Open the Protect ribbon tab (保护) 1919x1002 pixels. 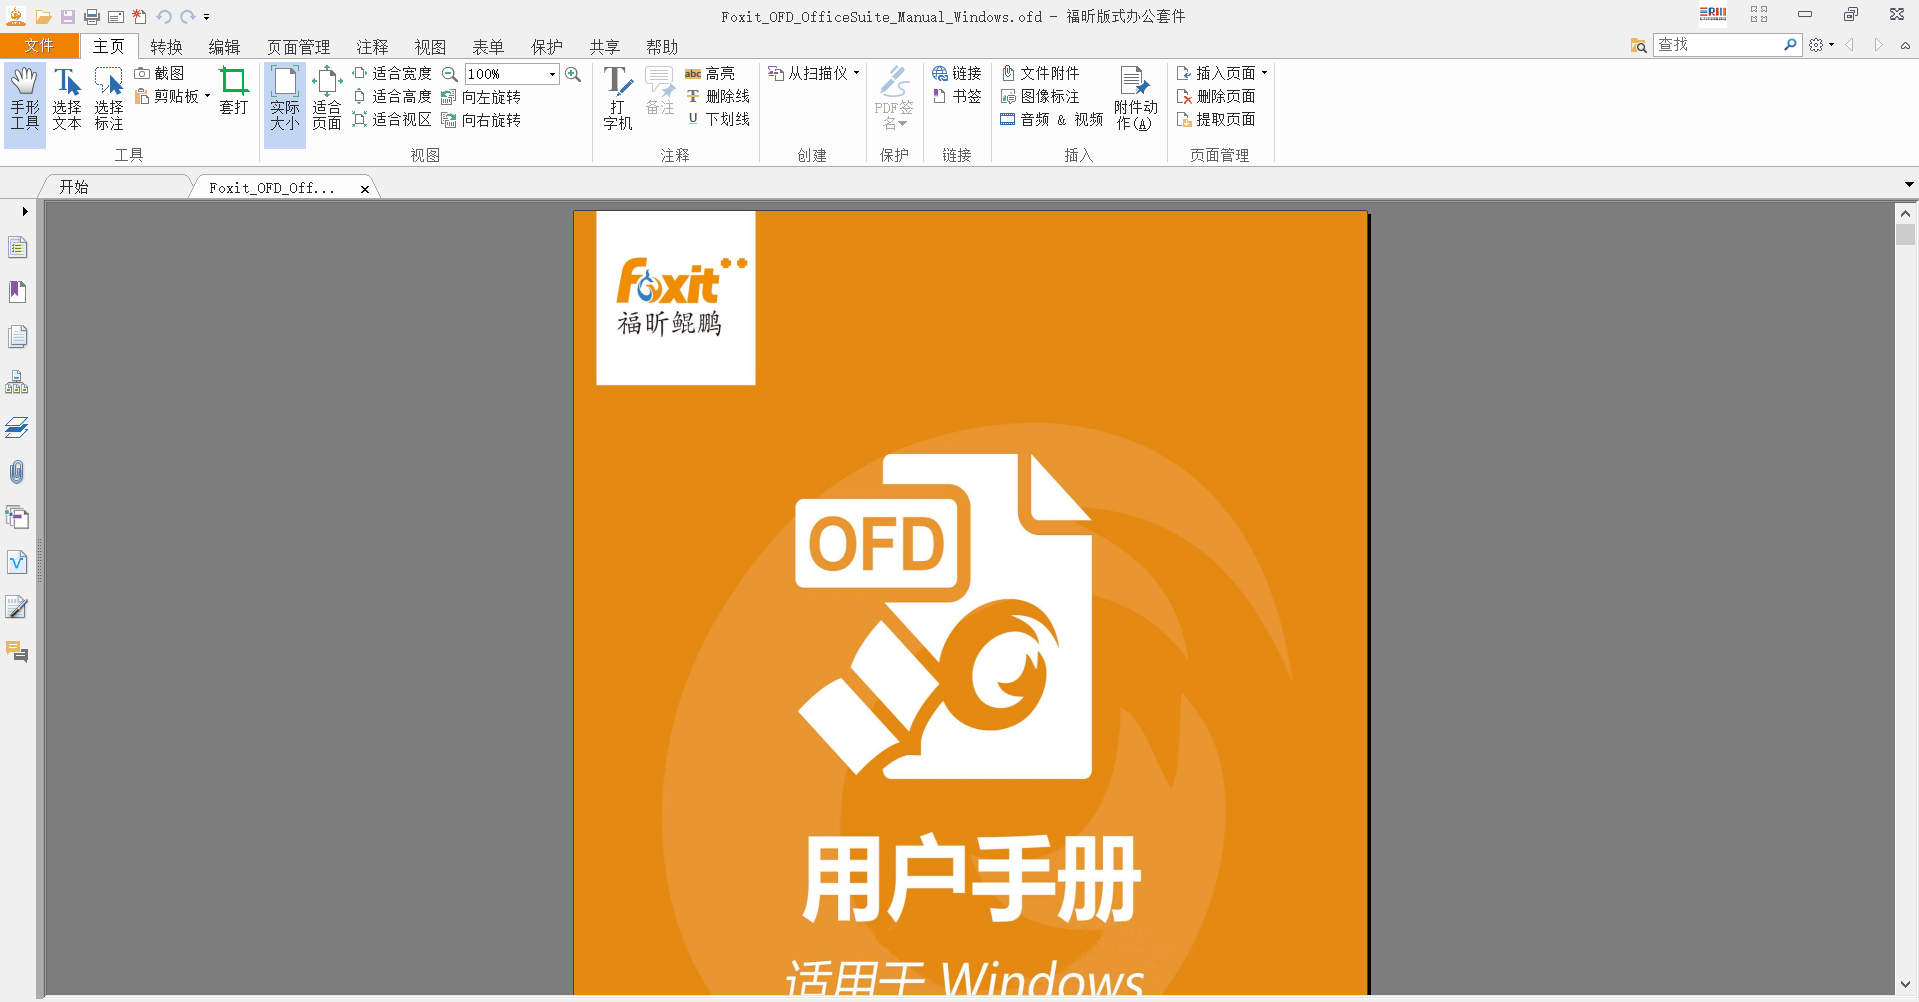[546, 47]
